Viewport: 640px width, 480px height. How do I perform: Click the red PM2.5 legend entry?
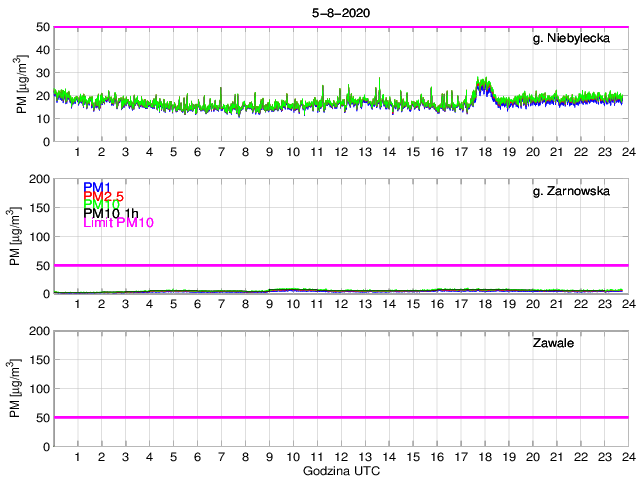[x=103, y=197]
